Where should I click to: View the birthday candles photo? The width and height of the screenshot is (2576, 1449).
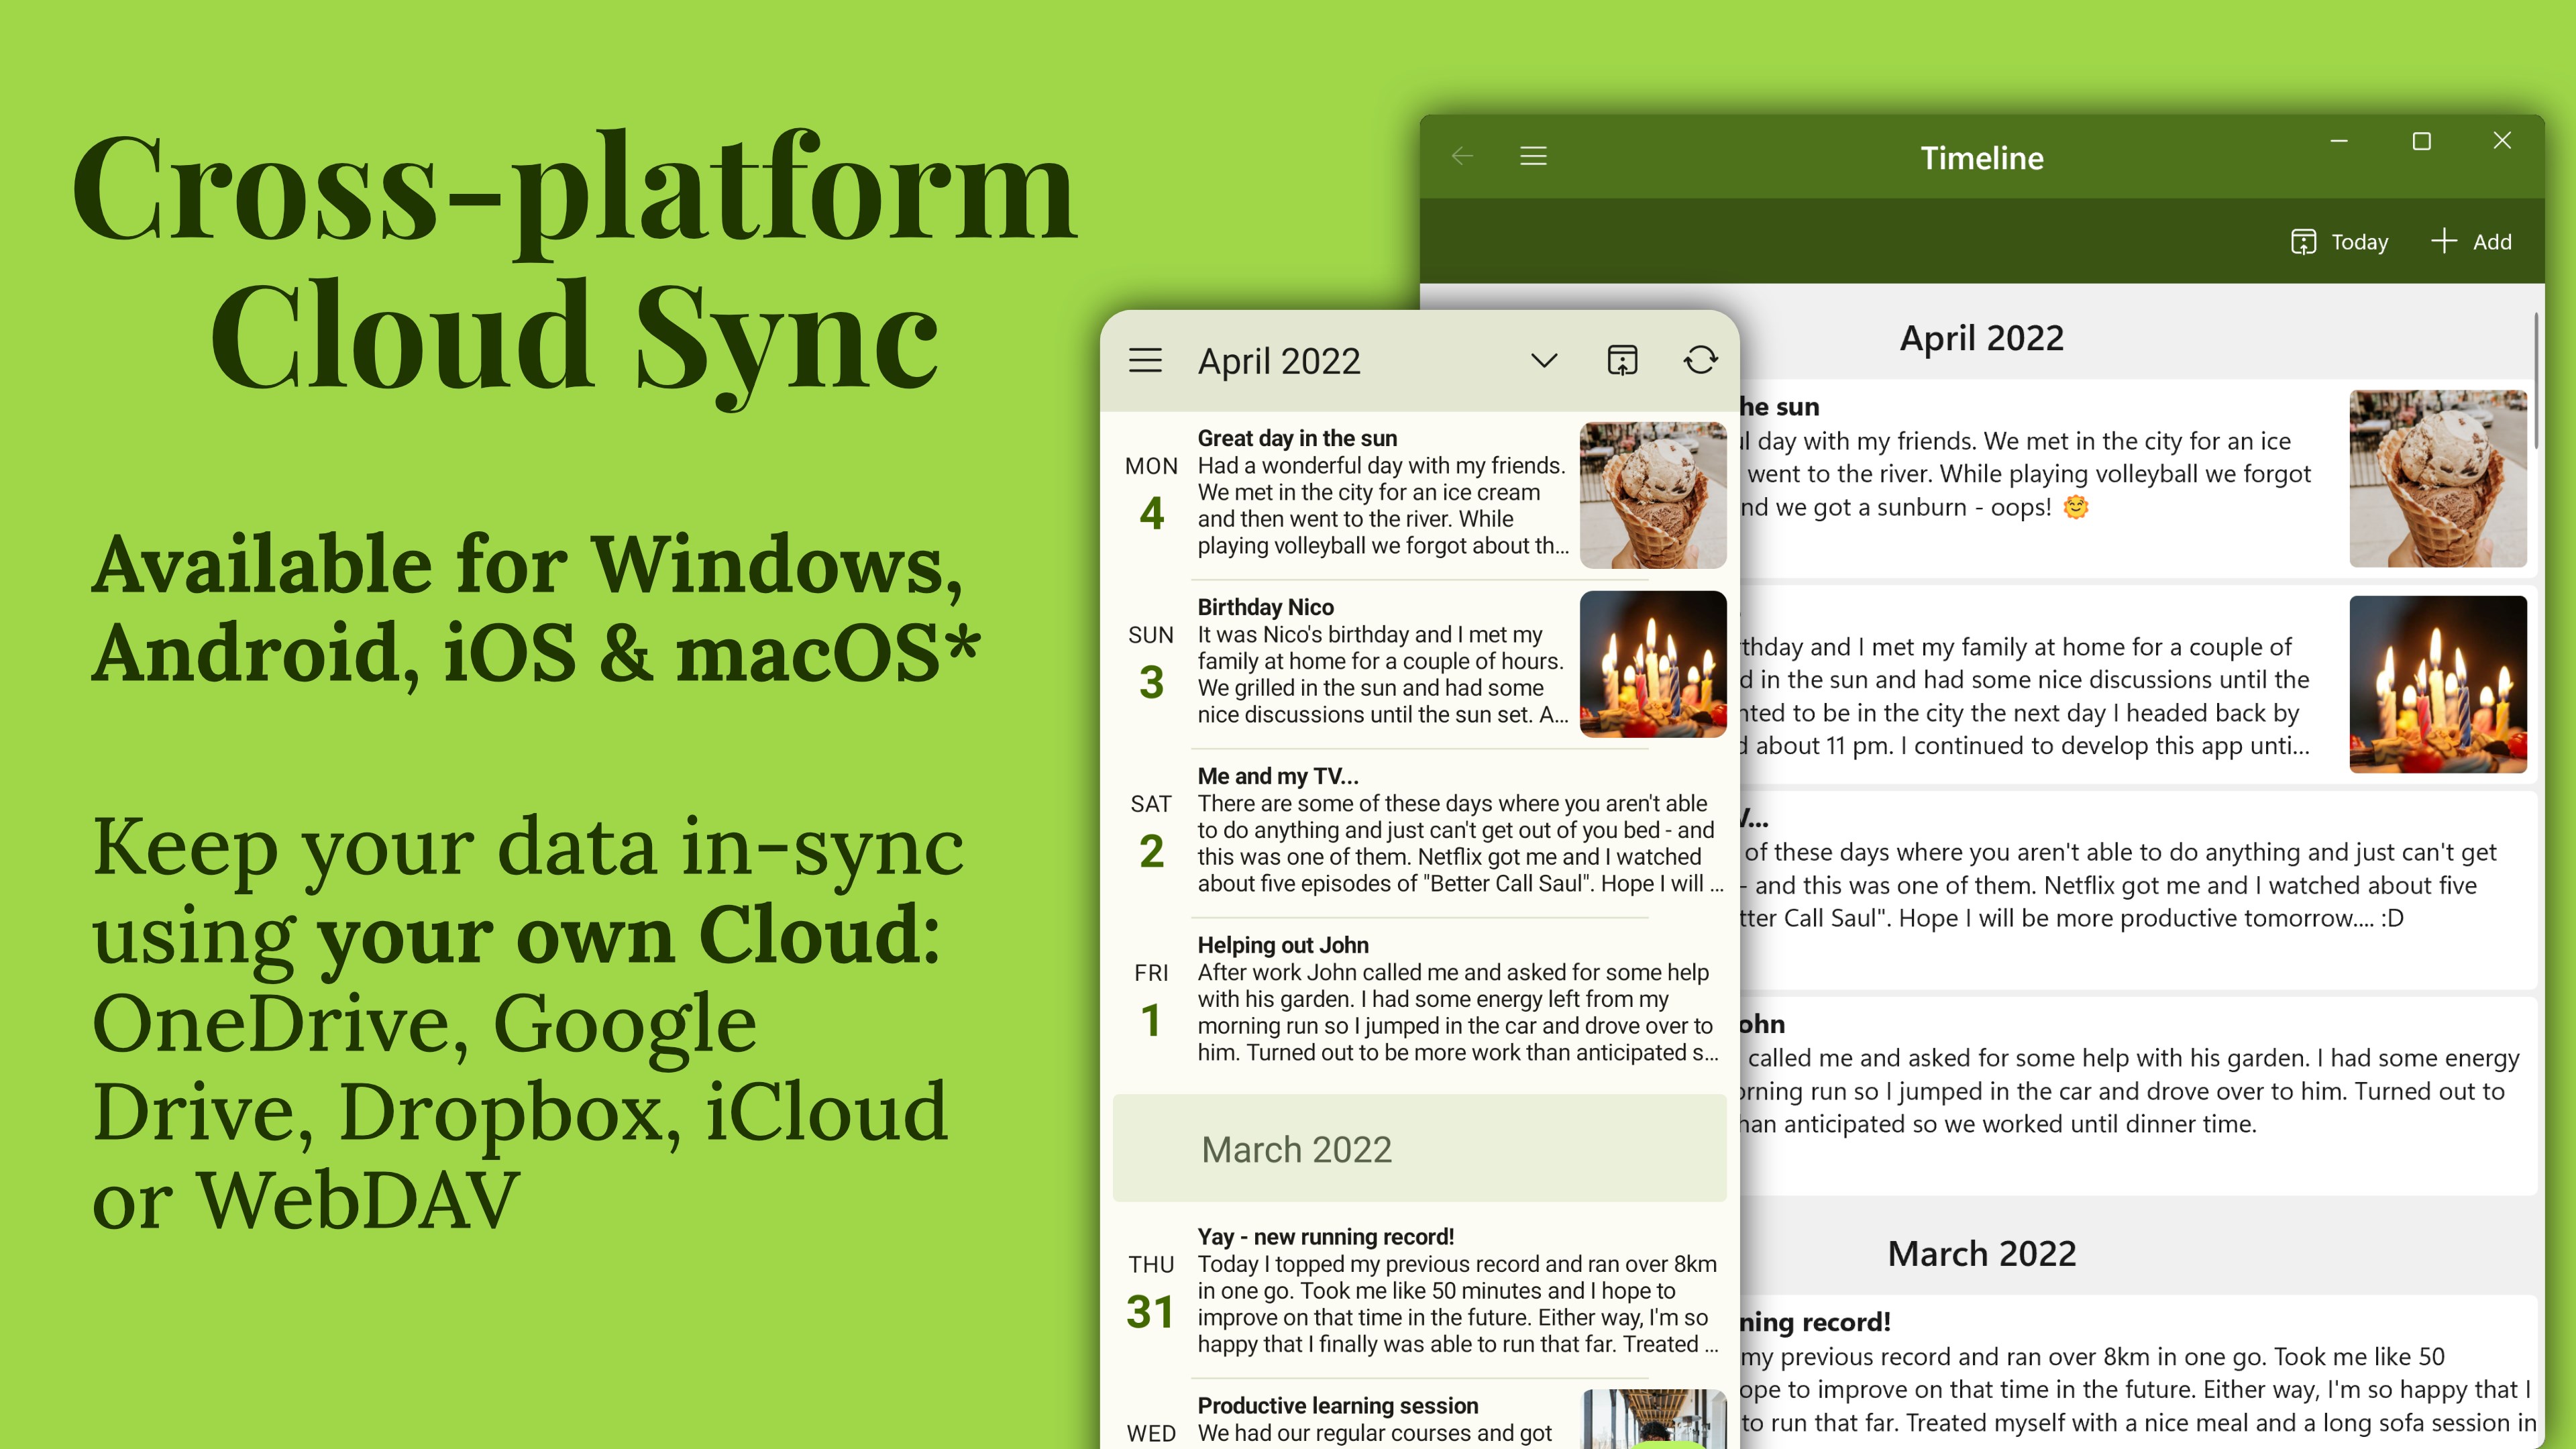point(1652,664)
